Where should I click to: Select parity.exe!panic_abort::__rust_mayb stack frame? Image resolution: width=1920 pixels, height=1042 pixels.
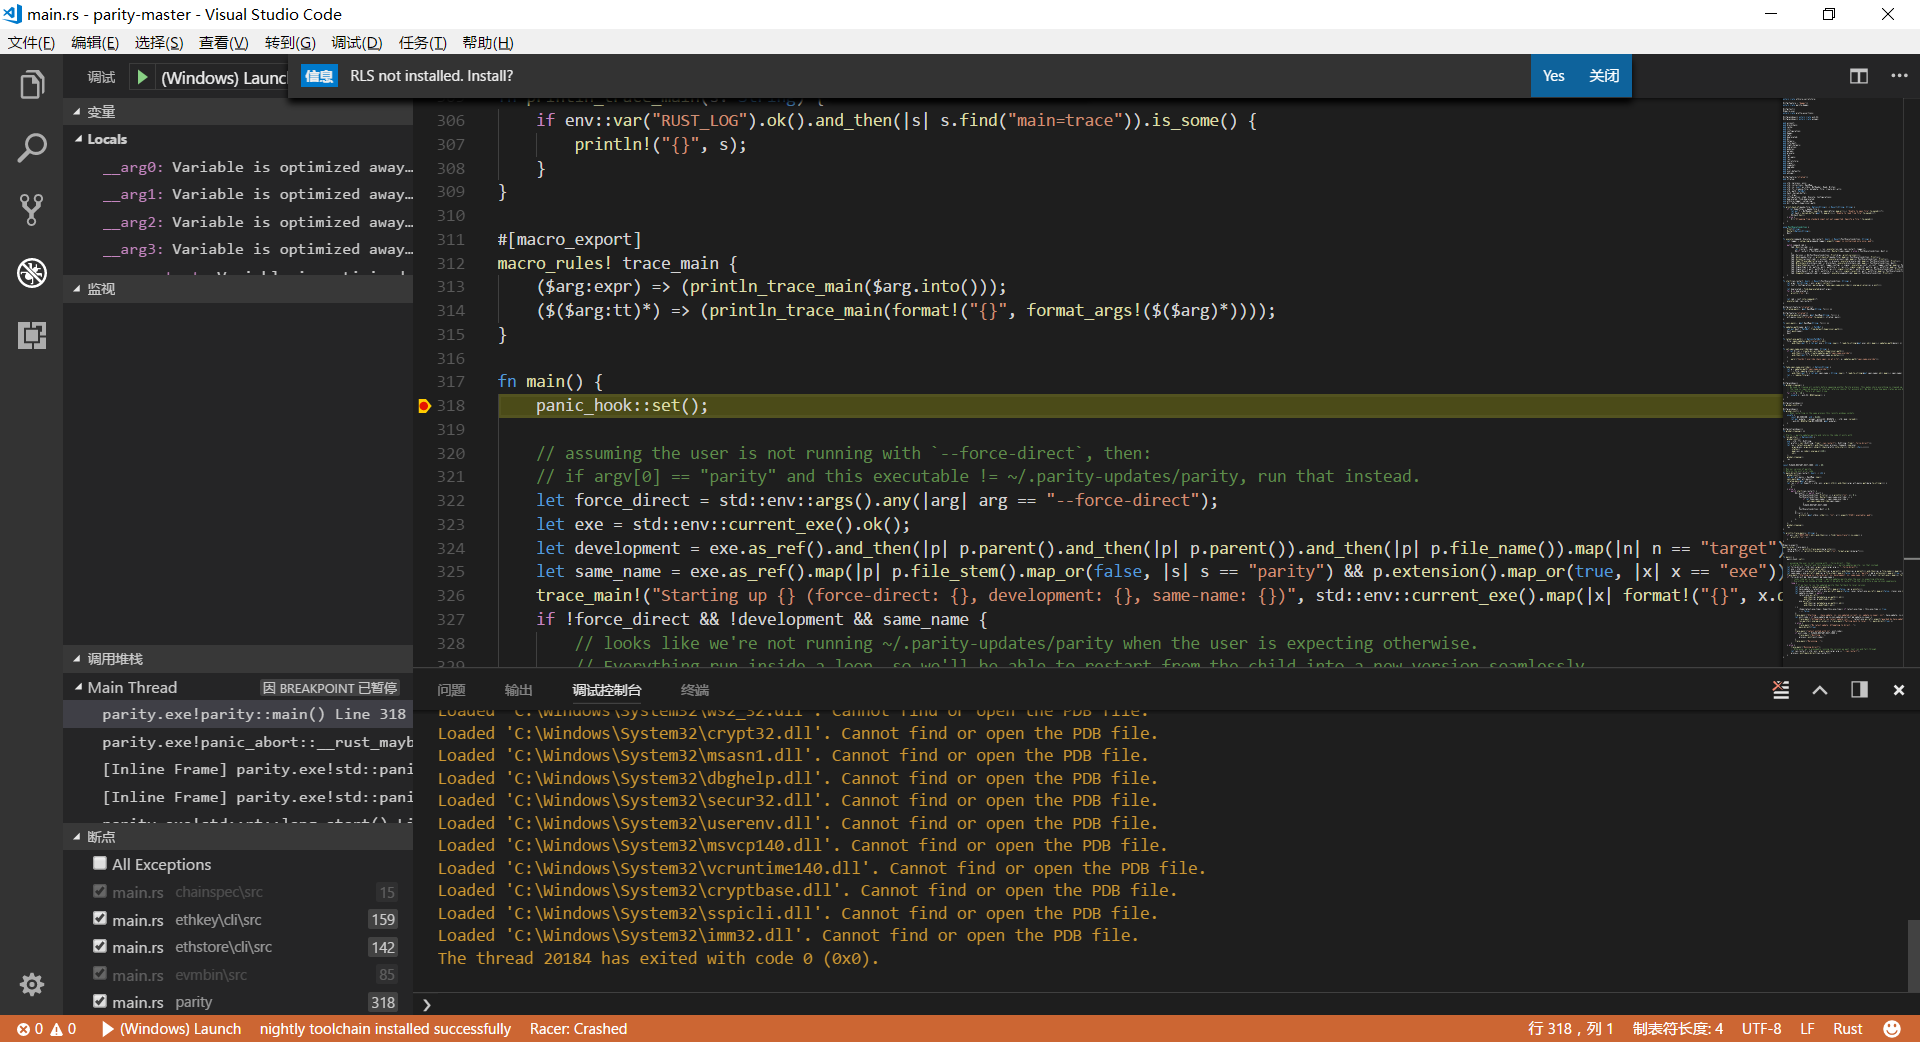(x=238, y=742)
